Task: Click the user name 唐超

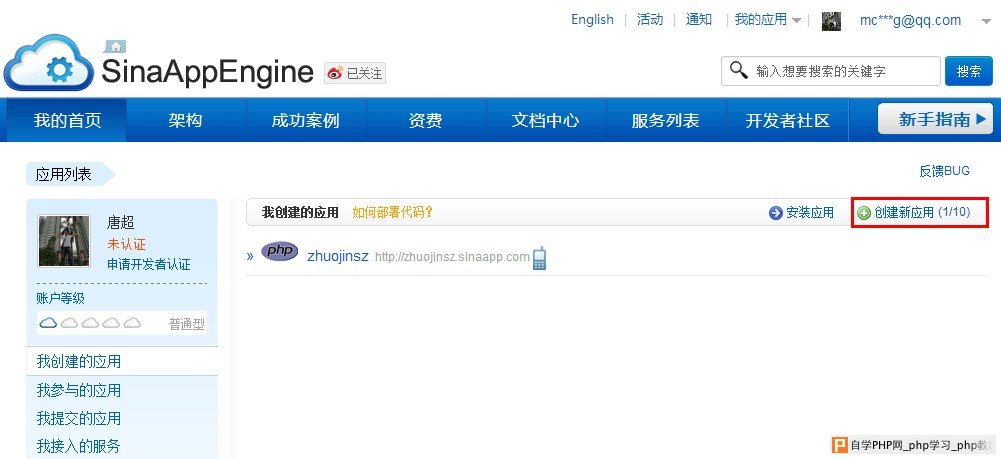Action: [x=120, y=223]
